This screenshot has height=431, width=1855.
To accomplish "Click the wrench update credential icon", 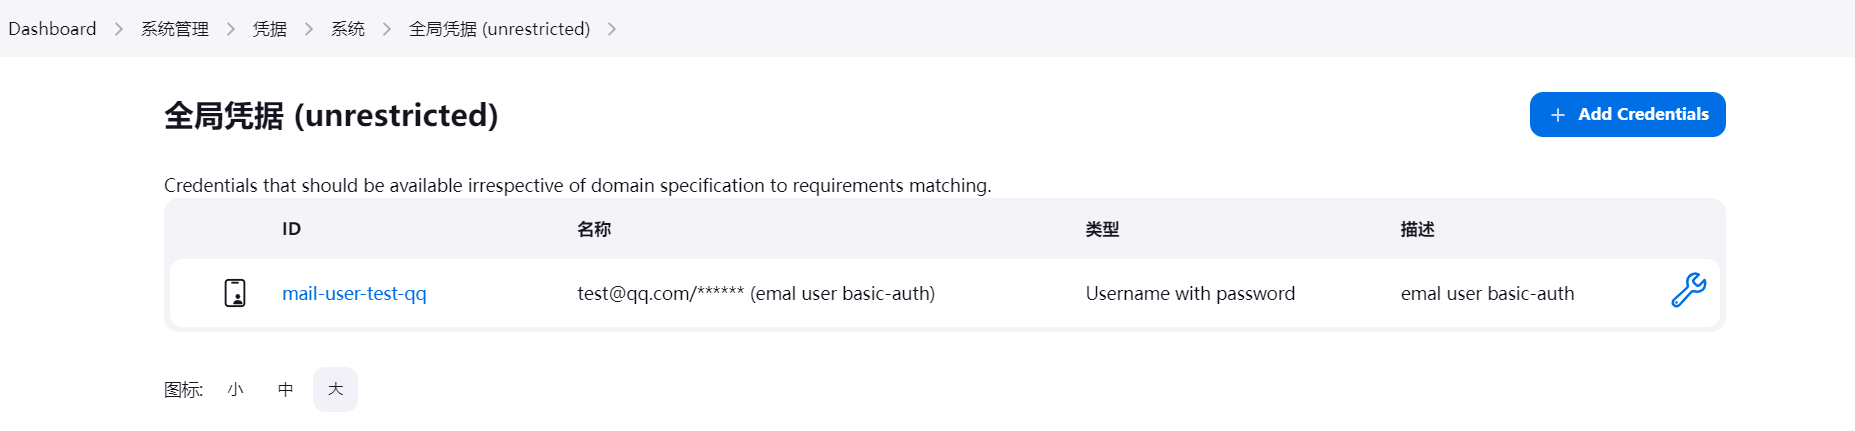I will (1688, 291).
